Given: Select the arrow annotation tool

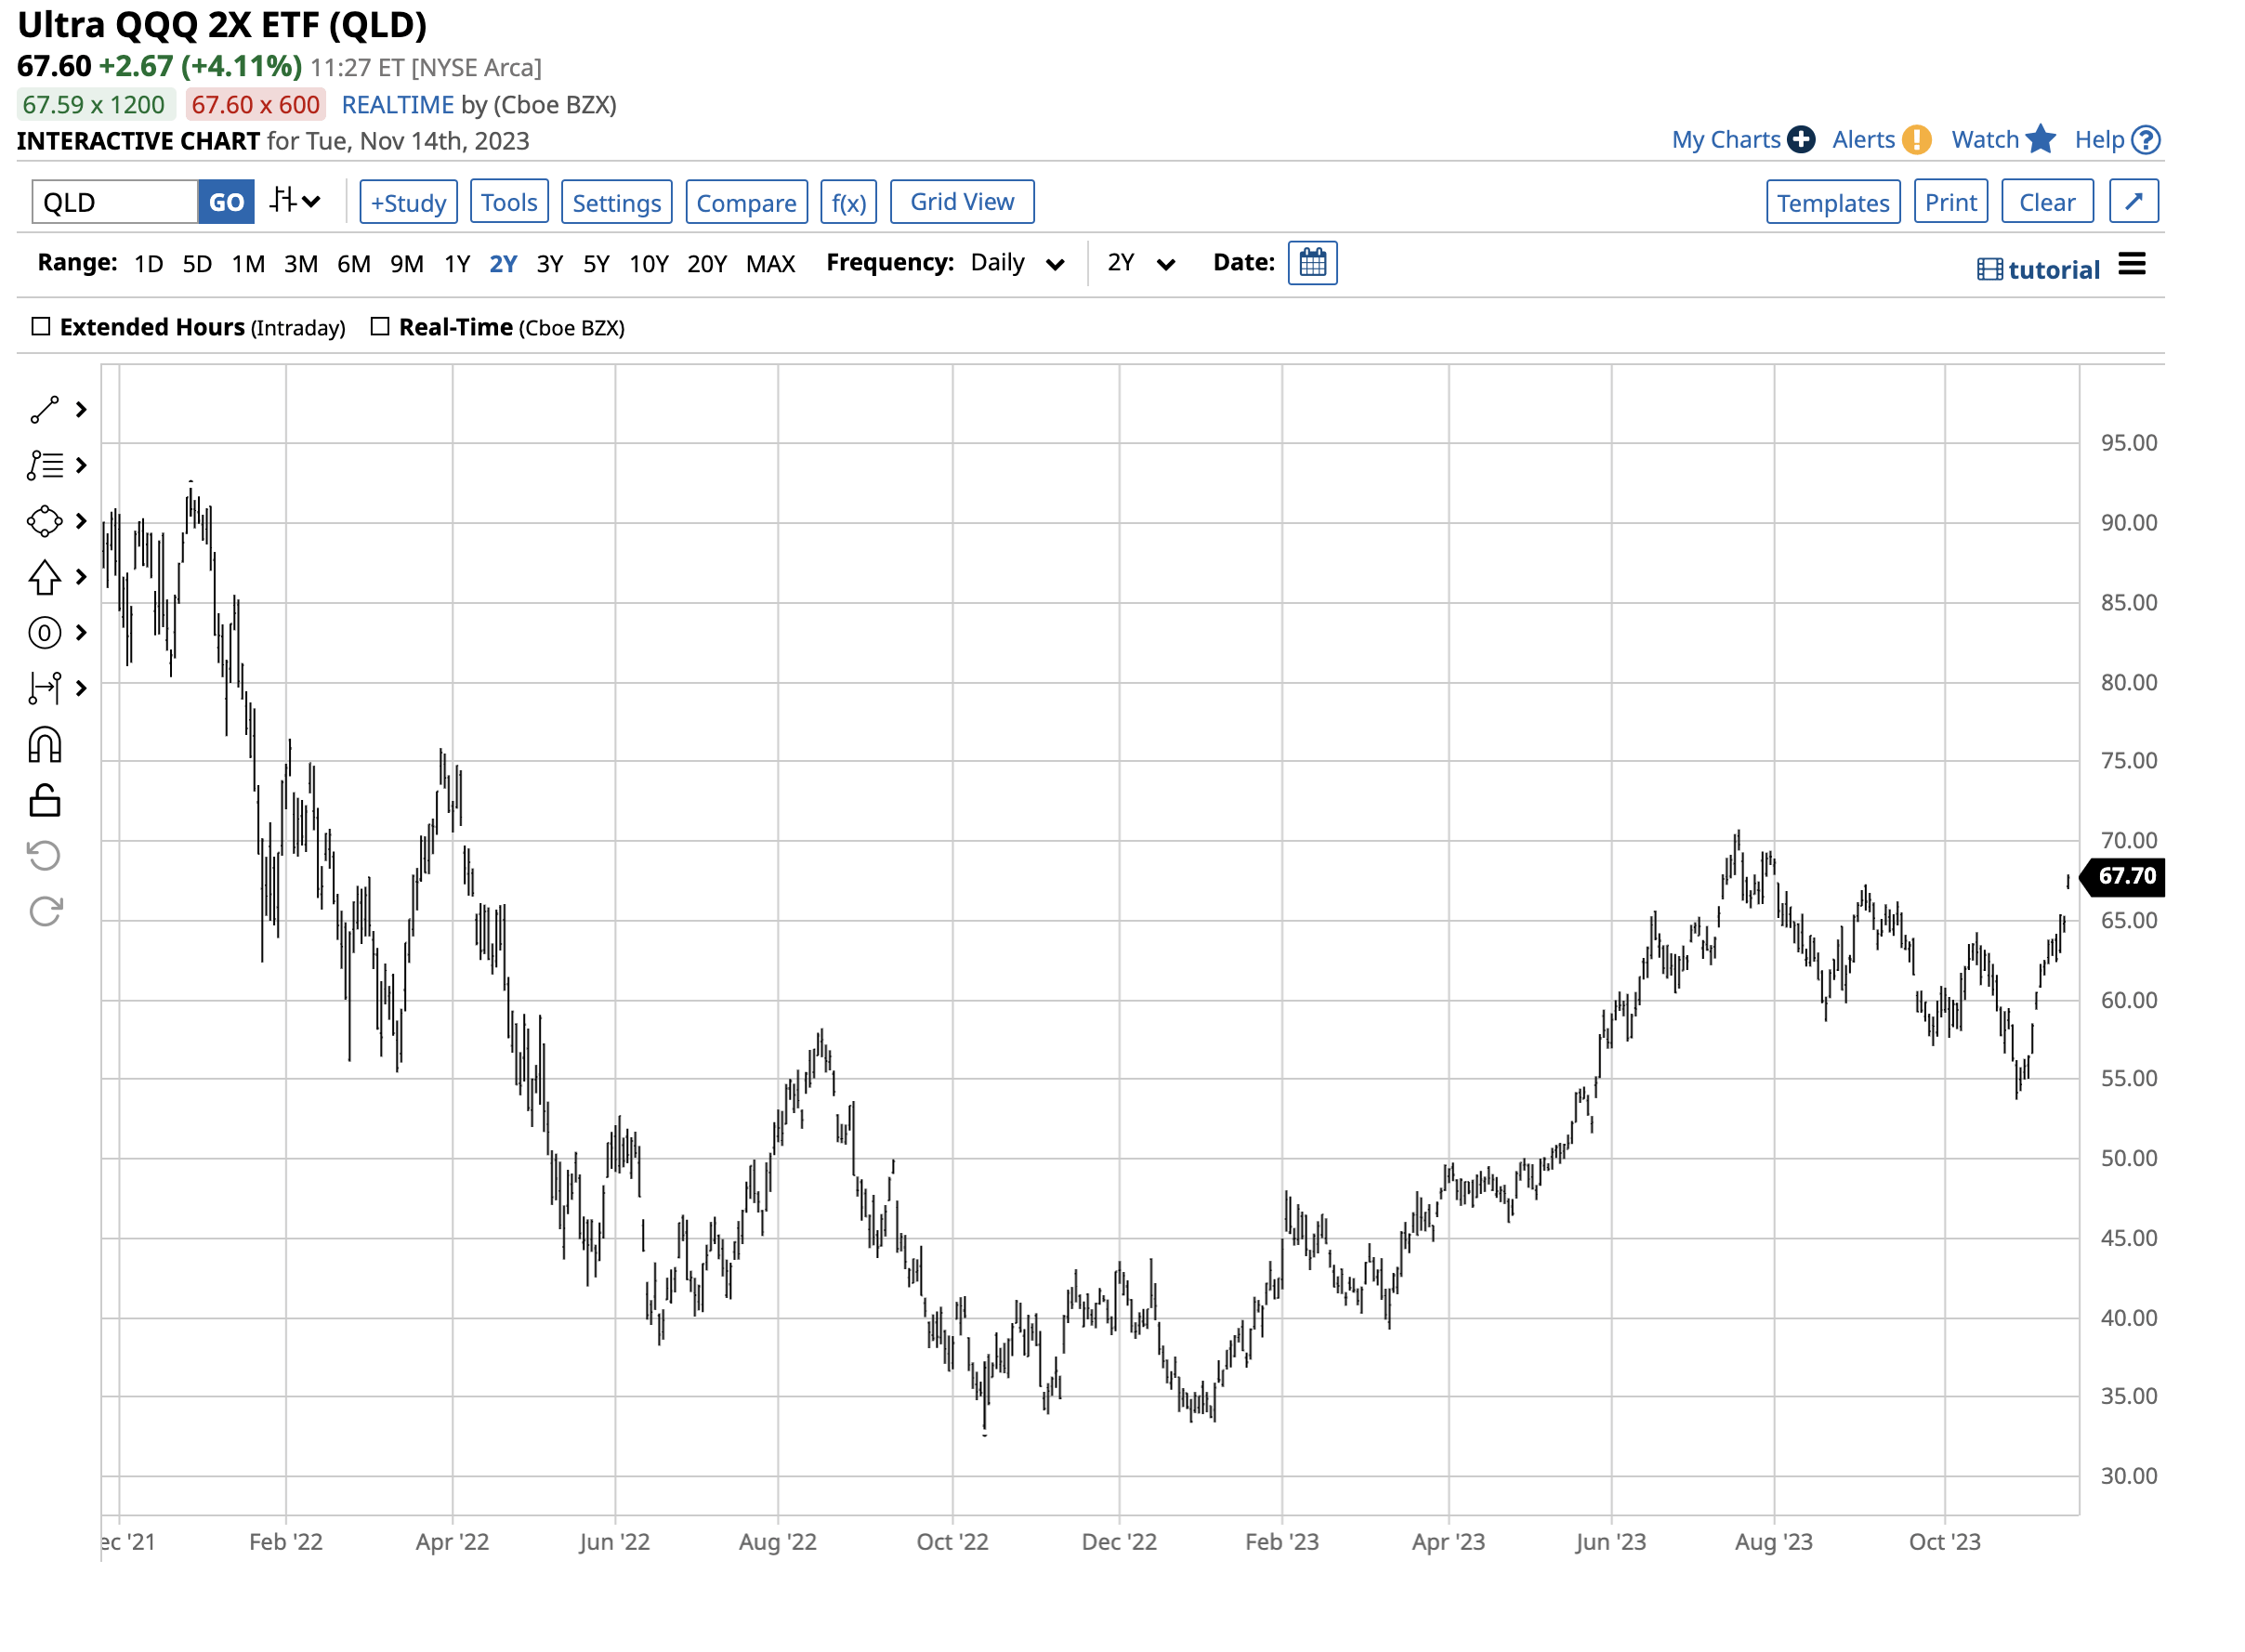Looking at the screenshot, I should point(45,577).
